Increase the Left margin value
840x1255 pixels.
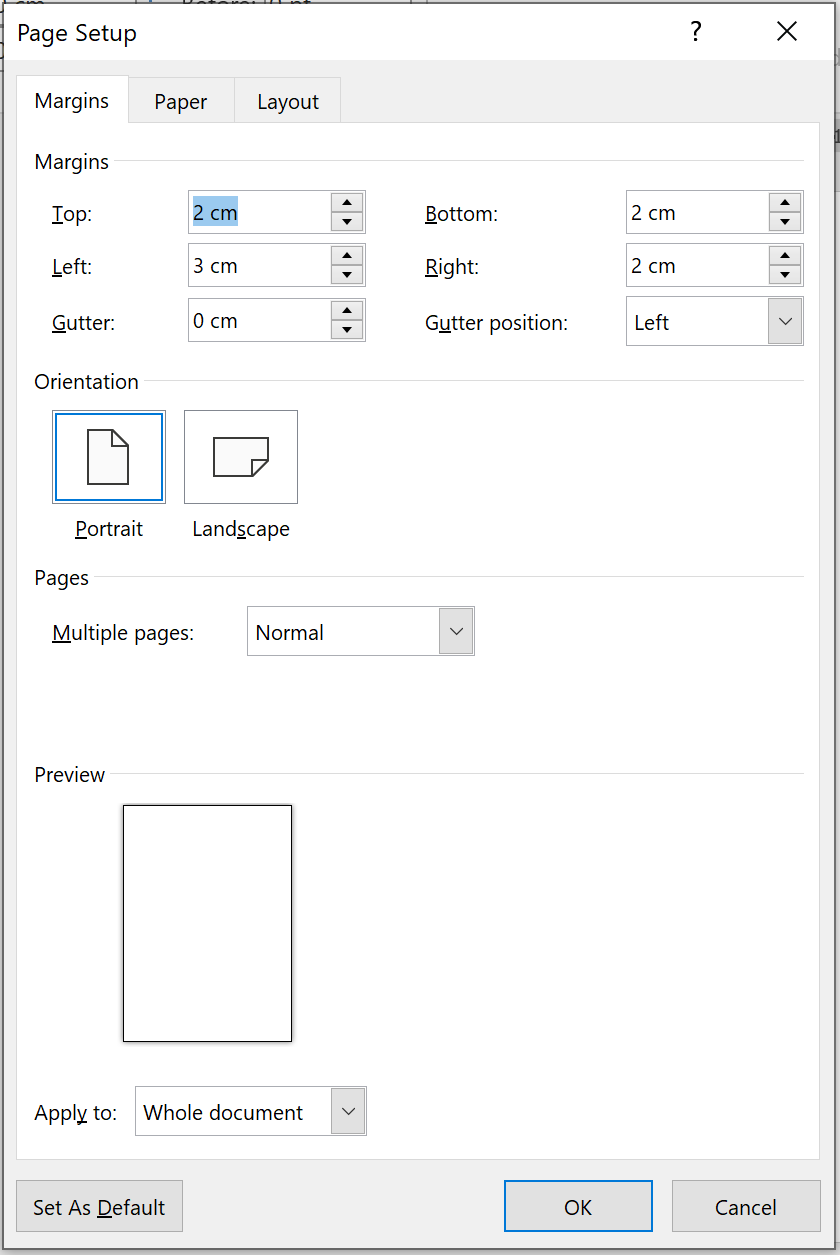[347, 255]
